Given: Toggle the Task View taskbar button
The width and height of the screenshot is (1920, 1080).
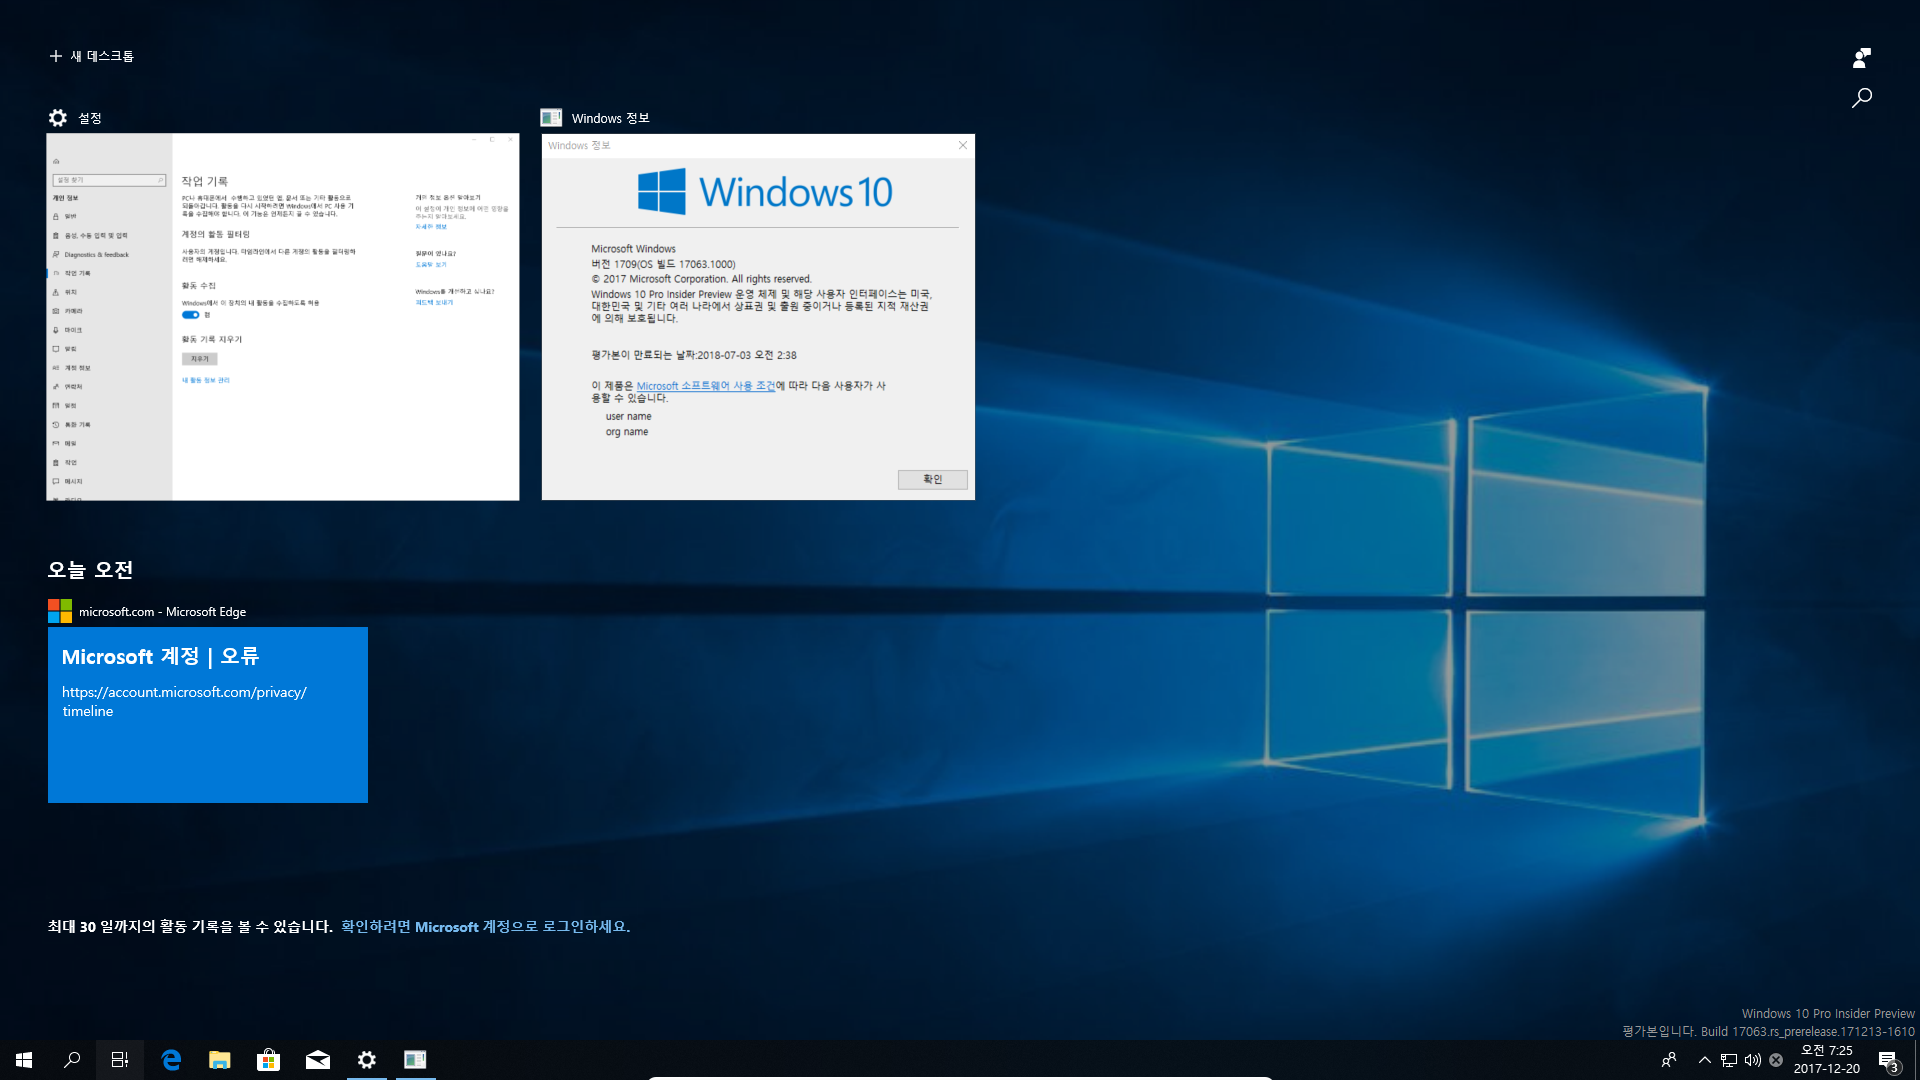Looking at the screenshot, I should click(x=120, y=1060).
